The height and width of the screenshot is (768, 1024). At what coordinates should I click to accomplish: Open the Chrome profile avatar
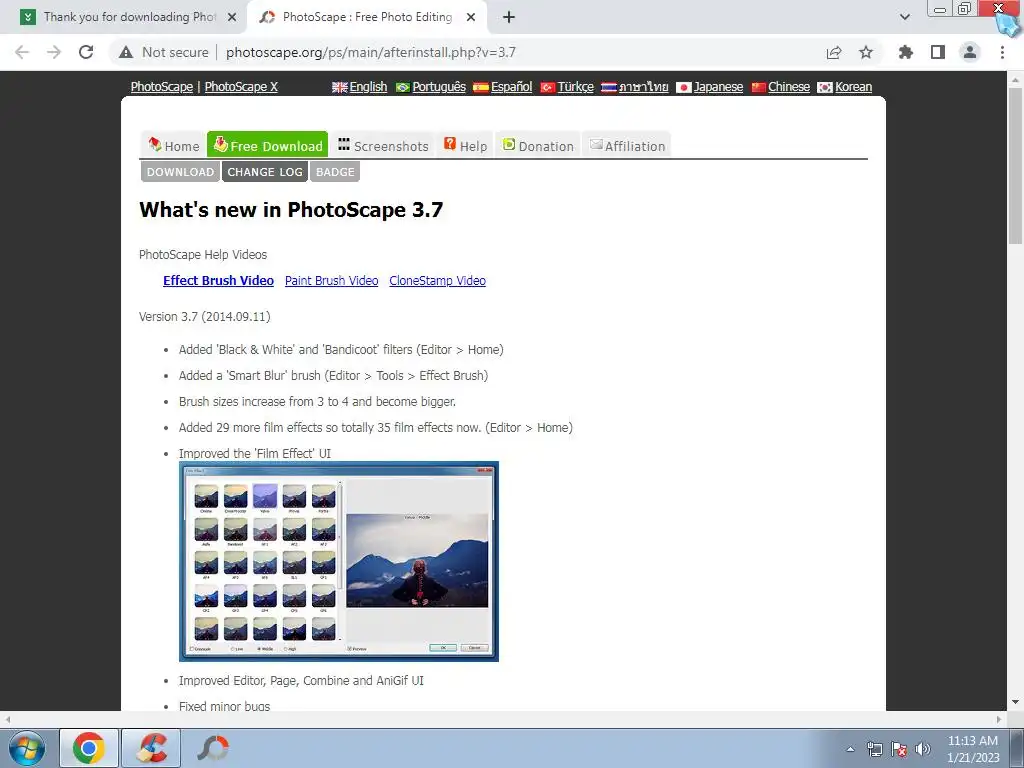click(970, 52)
